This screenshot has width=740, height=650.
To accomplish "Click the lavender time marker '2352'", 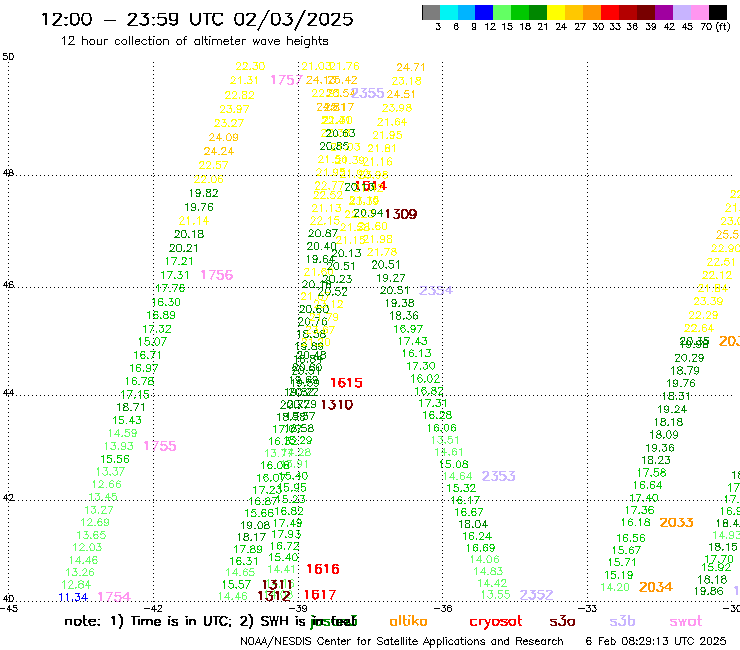I will coord(536,595).
